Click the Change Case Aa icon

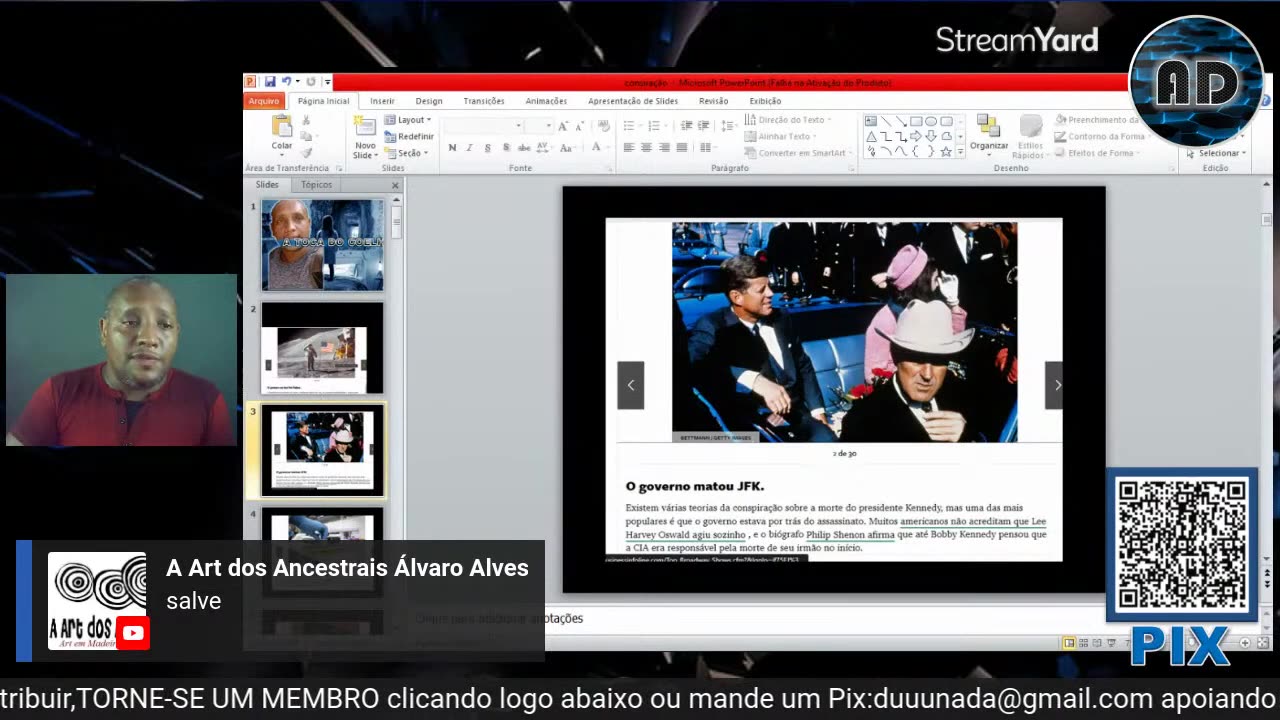567,148
